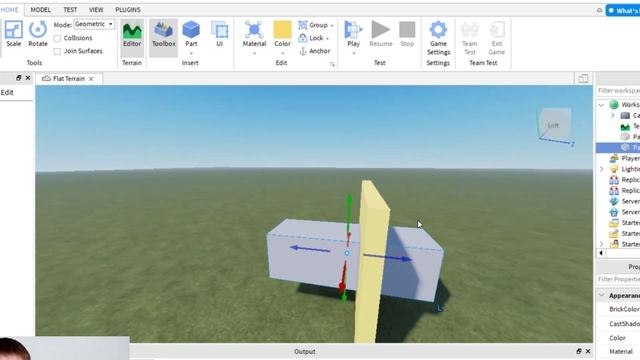The image size is (640, 360).
Task: Click the CastShadow property row
Action: [618, 324]
